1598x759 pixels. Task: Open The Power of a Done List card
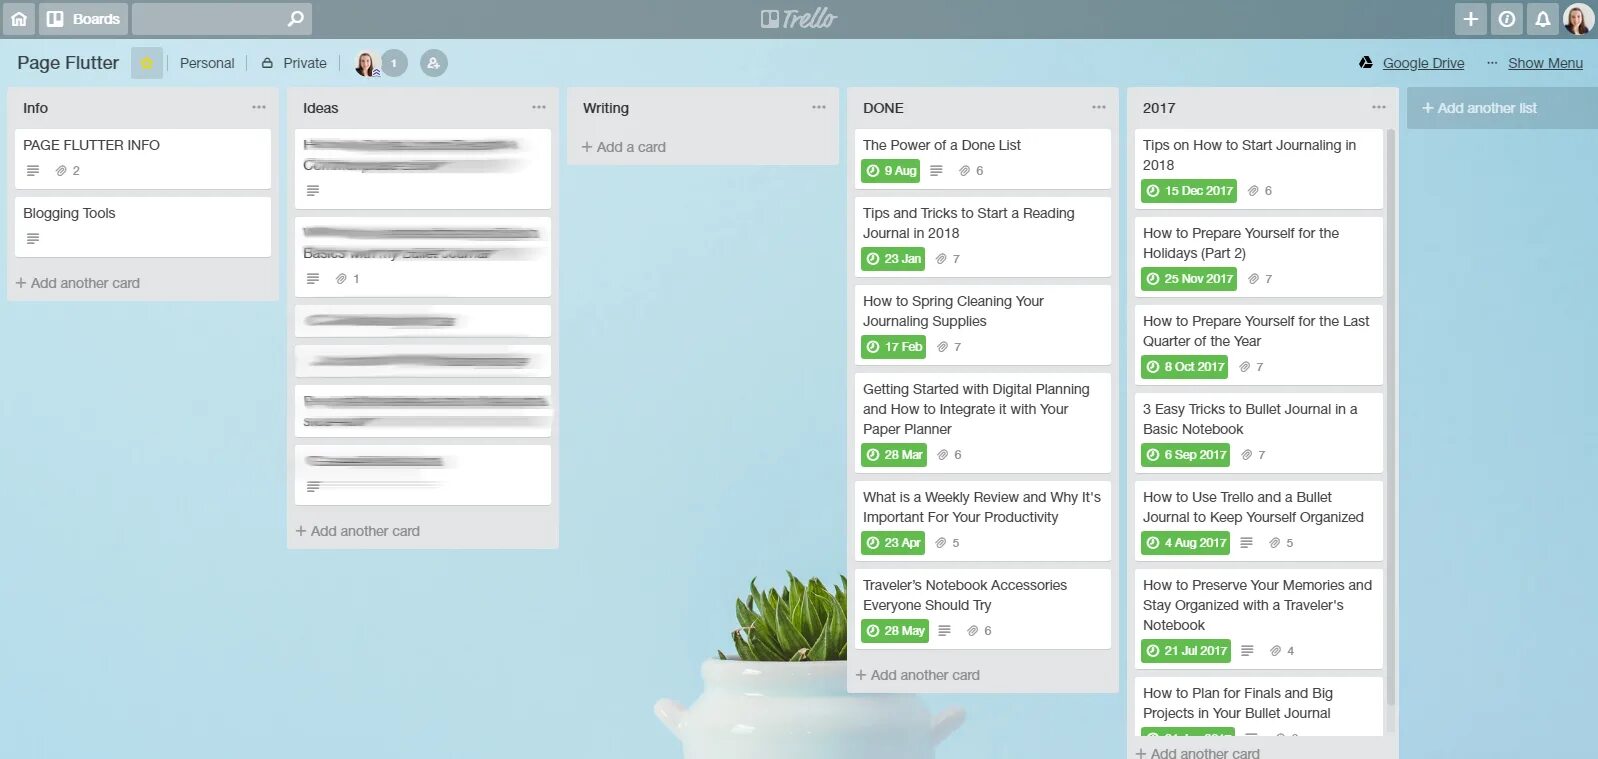(x=983, y=158)
